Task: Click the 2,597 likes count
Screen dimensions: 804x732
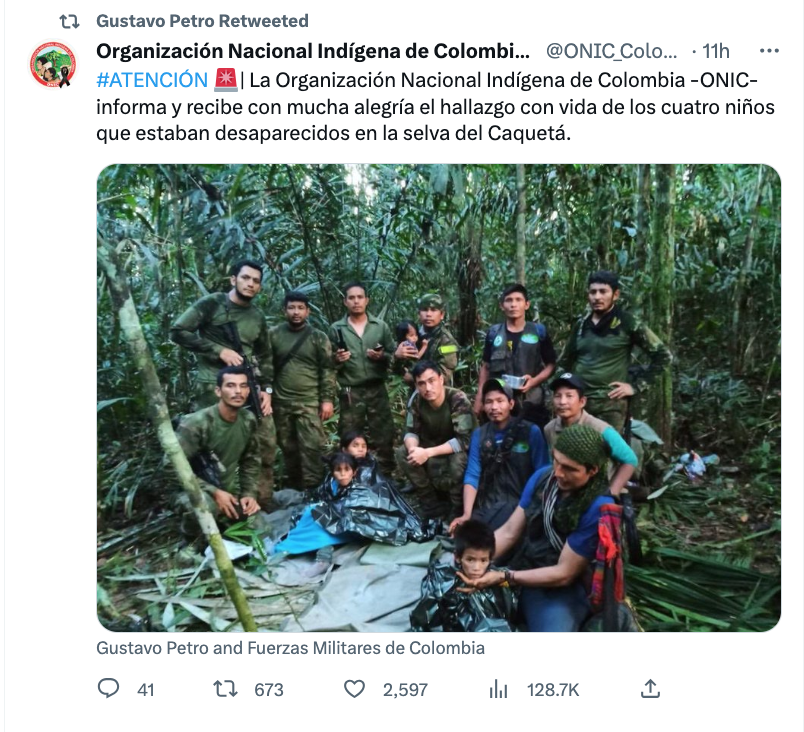Action: pyautogui.click(x=405, y=690)
